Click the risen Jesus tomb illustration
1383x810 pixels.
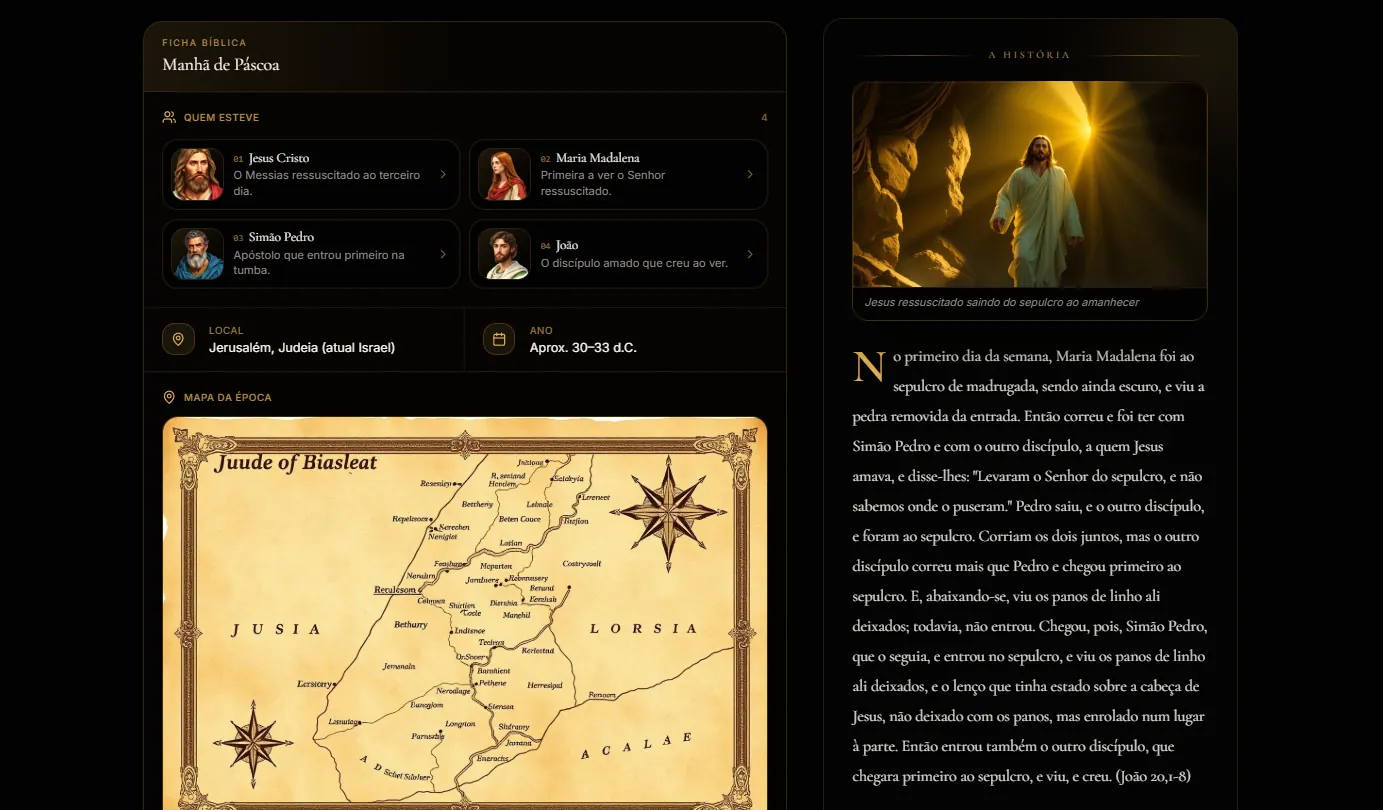tap(1030, 185)
